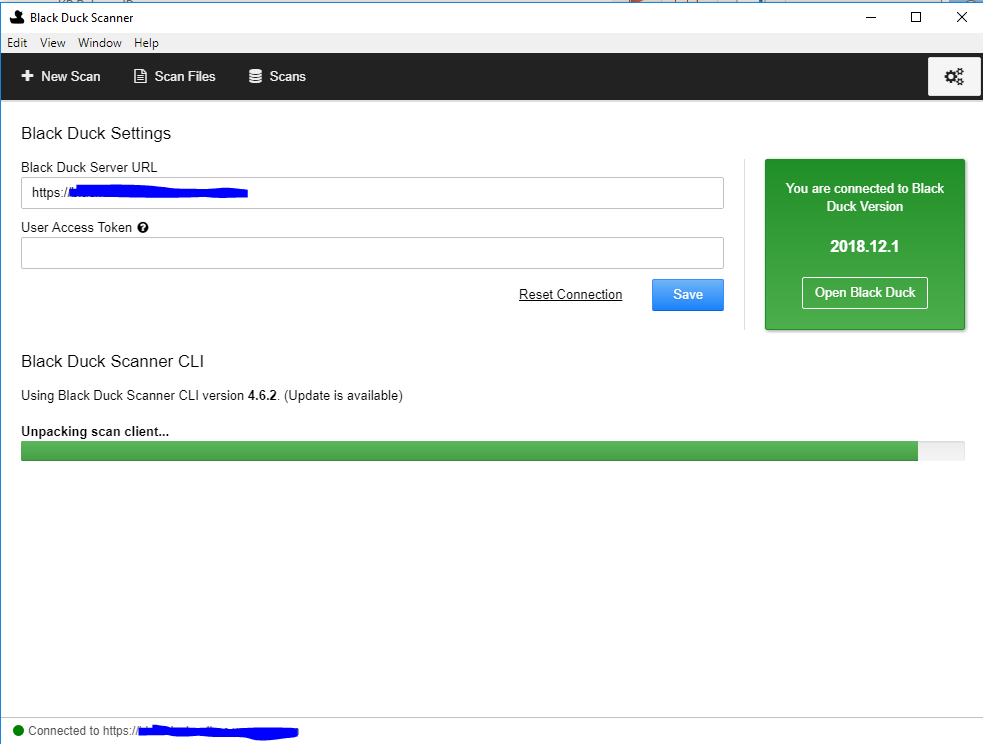This screenshot has width=983, height=744.
Task: Click the help icon beside User Access Token
Action: coord(143,227)
